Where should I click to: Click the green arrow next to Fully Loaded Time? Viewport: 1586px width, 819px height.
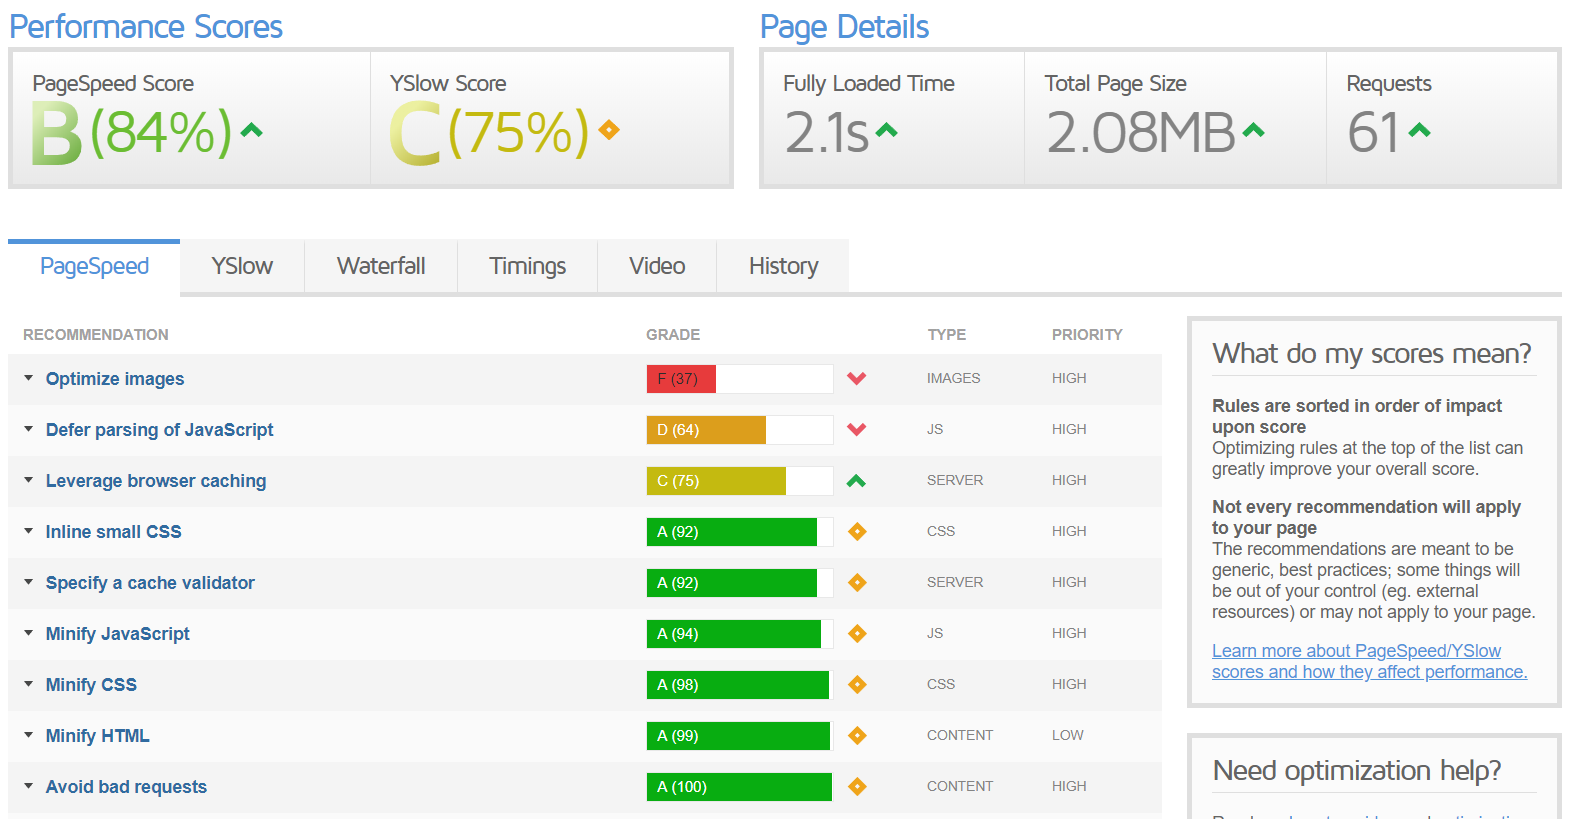pos(886,130)
